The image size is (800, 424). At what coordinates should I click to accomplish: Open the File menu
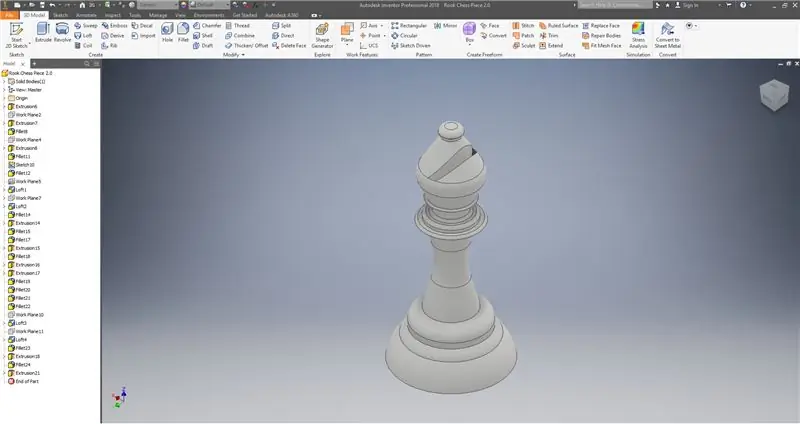tap(8, 16)
